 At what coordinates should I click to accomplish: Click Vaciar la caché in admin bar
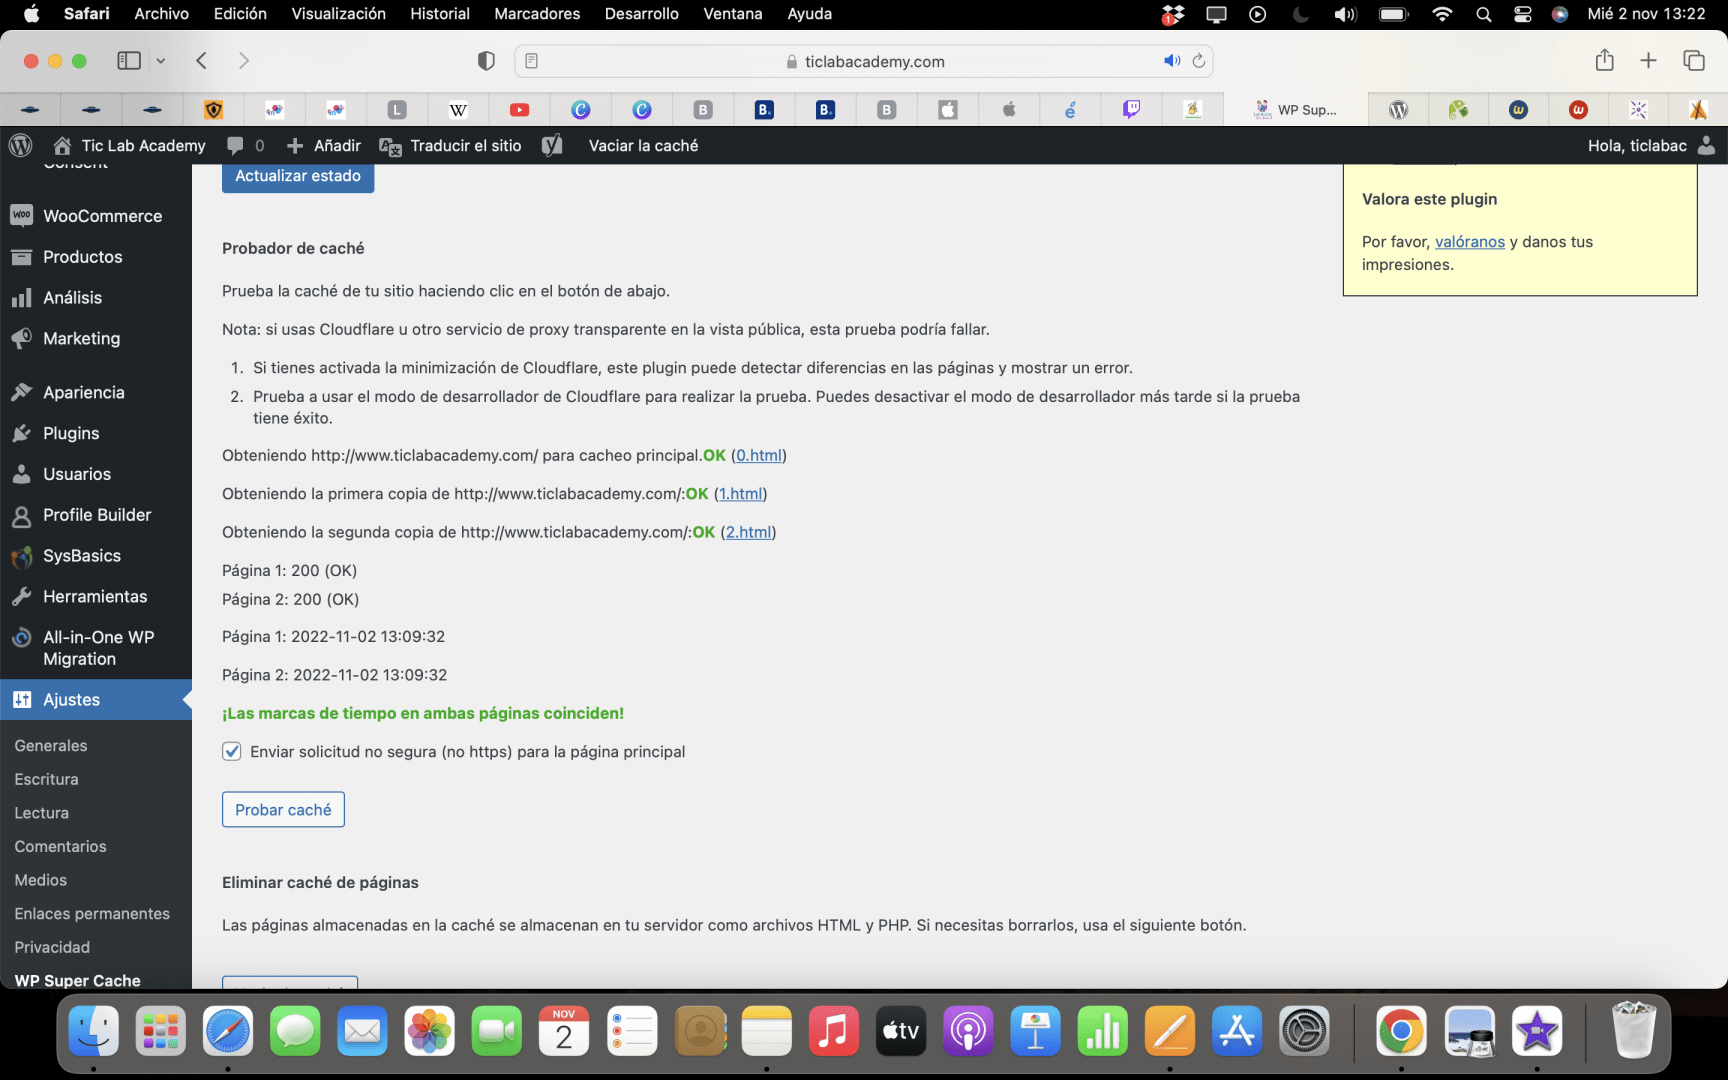[x=643, y=146]
